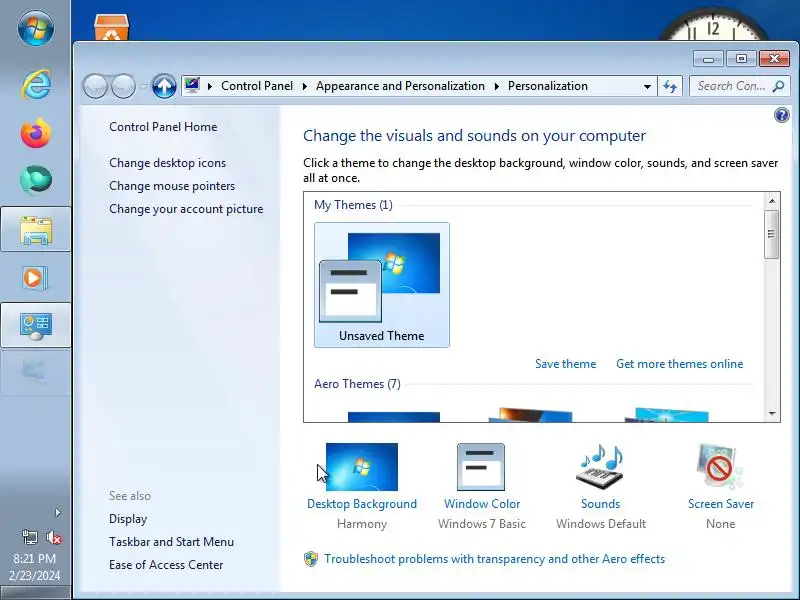Go to Appearance and Personalization breadcrumb
Viewport: 800px width, 600px height.
click(x=400, y=86)
